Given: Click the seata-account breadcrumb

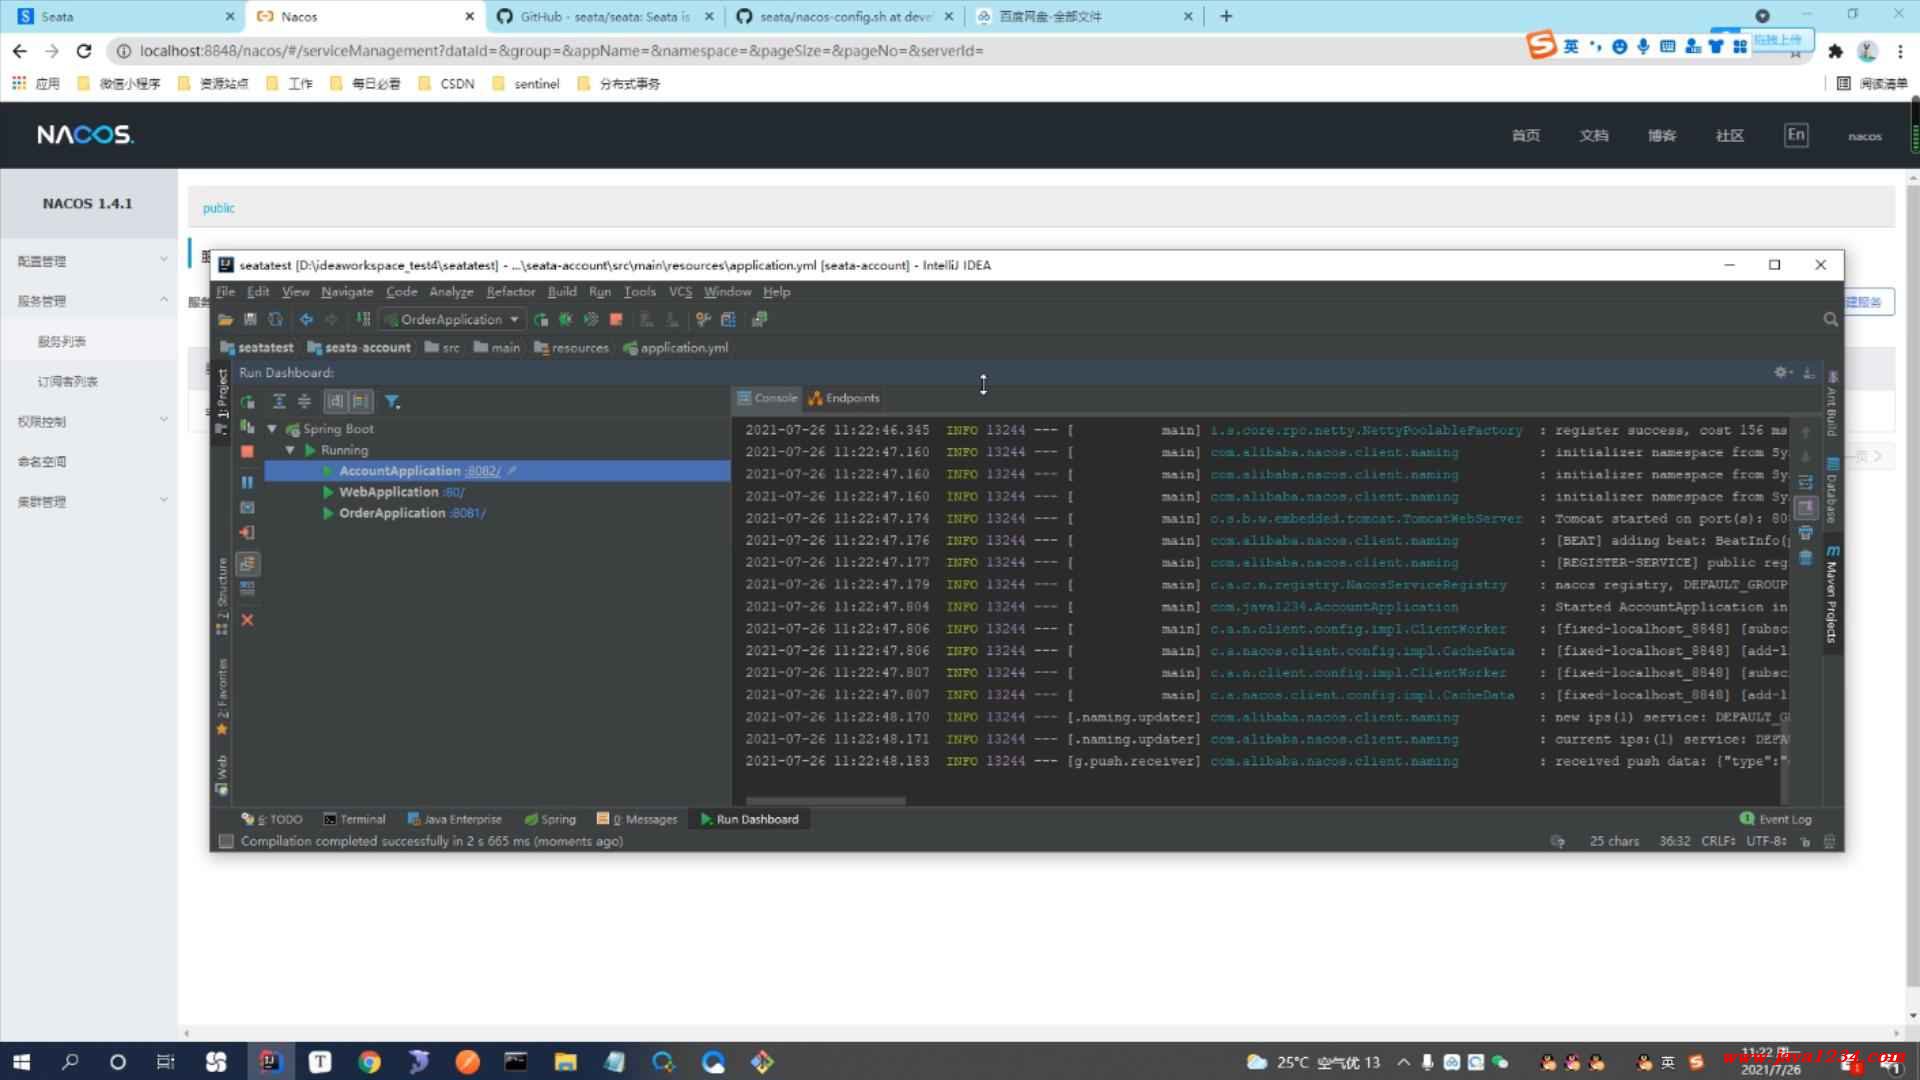Looking at the screenshot, I should pyautogui.click(x=359, y=348).
